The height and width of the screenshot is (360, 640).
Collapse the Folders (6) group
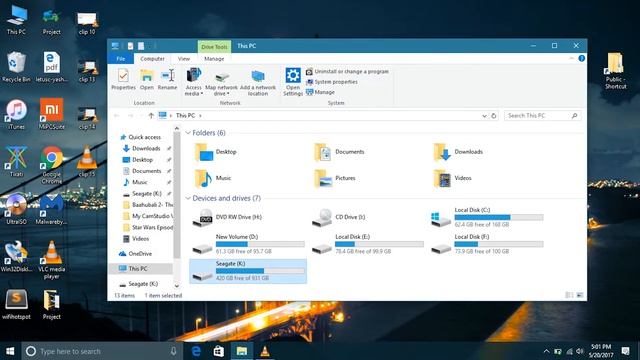[188, 133]
